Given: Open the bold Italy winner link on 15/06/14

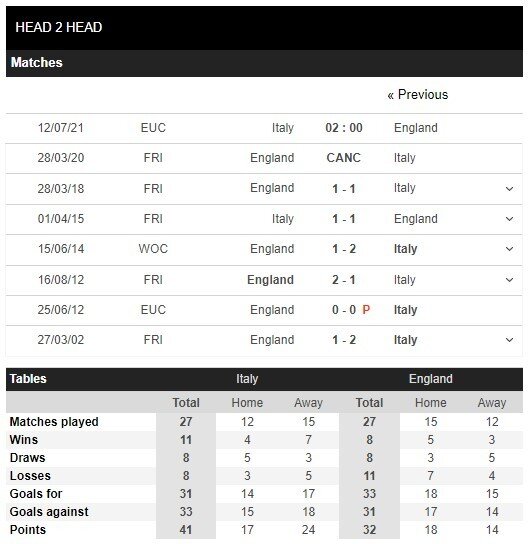Looking at the screenshot, I should tap(405, 249).
